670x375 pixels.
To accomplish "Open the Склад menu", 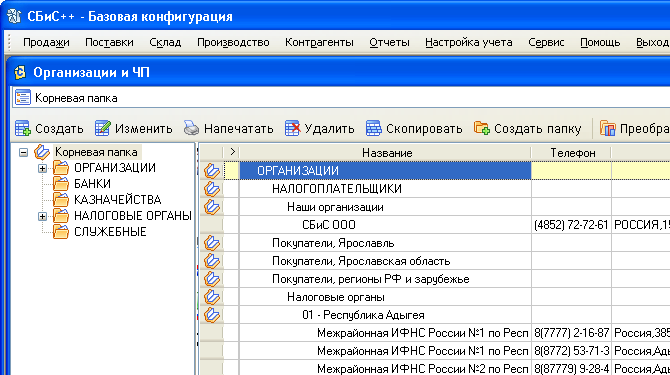I will [x=165, y=42].
